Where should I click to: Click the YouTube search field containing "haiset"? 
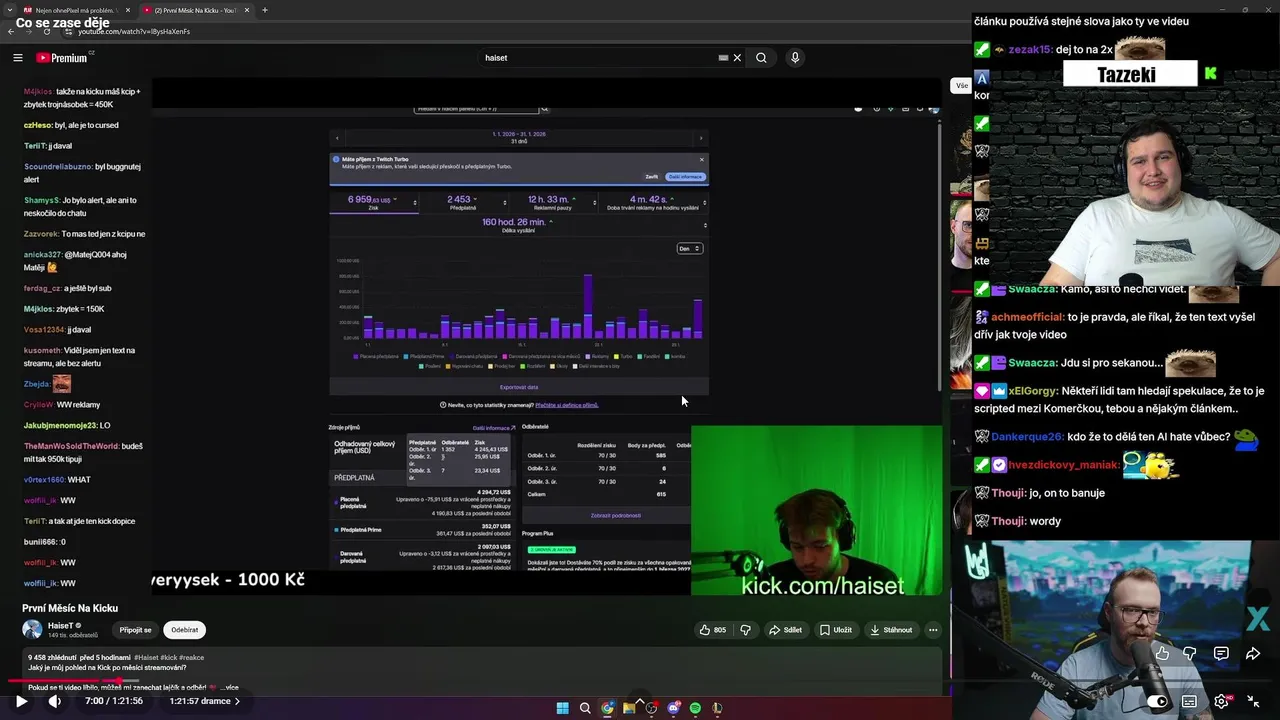(x=598, y=58)
